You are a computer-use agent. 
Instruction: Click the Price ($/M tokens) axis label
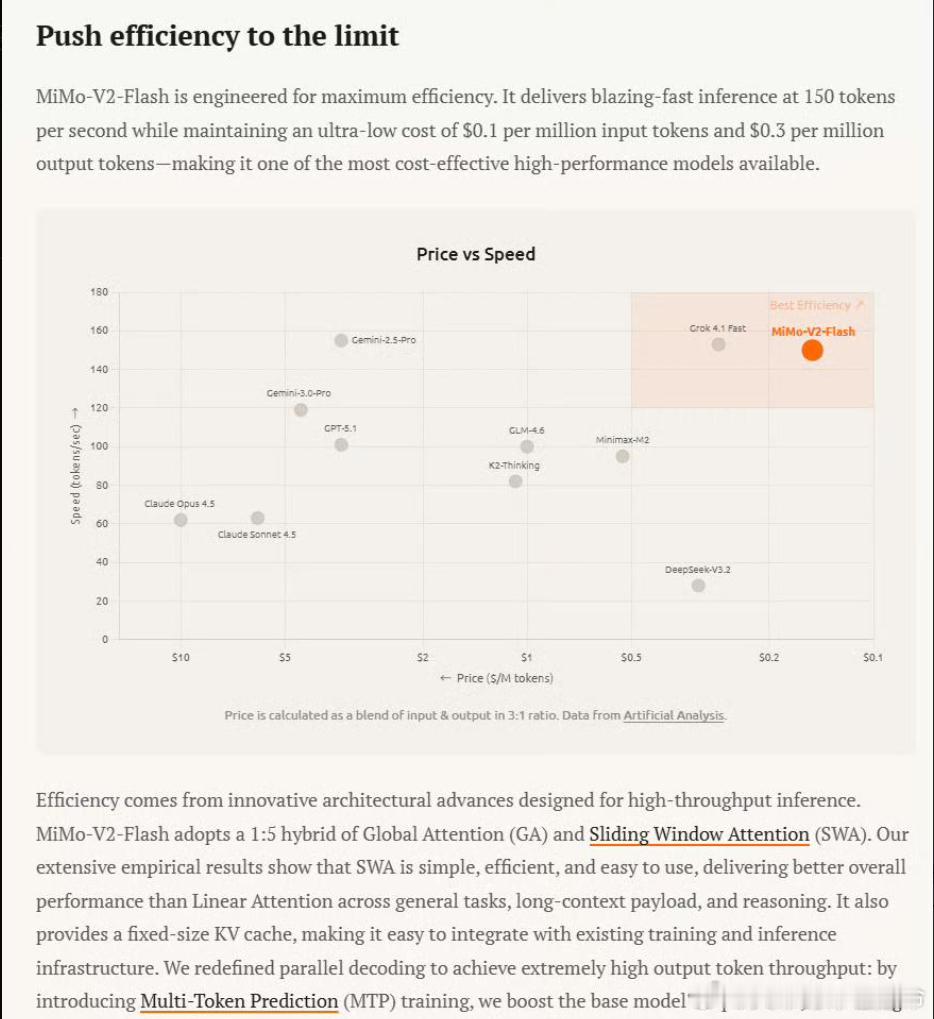(x=497, y=678)
